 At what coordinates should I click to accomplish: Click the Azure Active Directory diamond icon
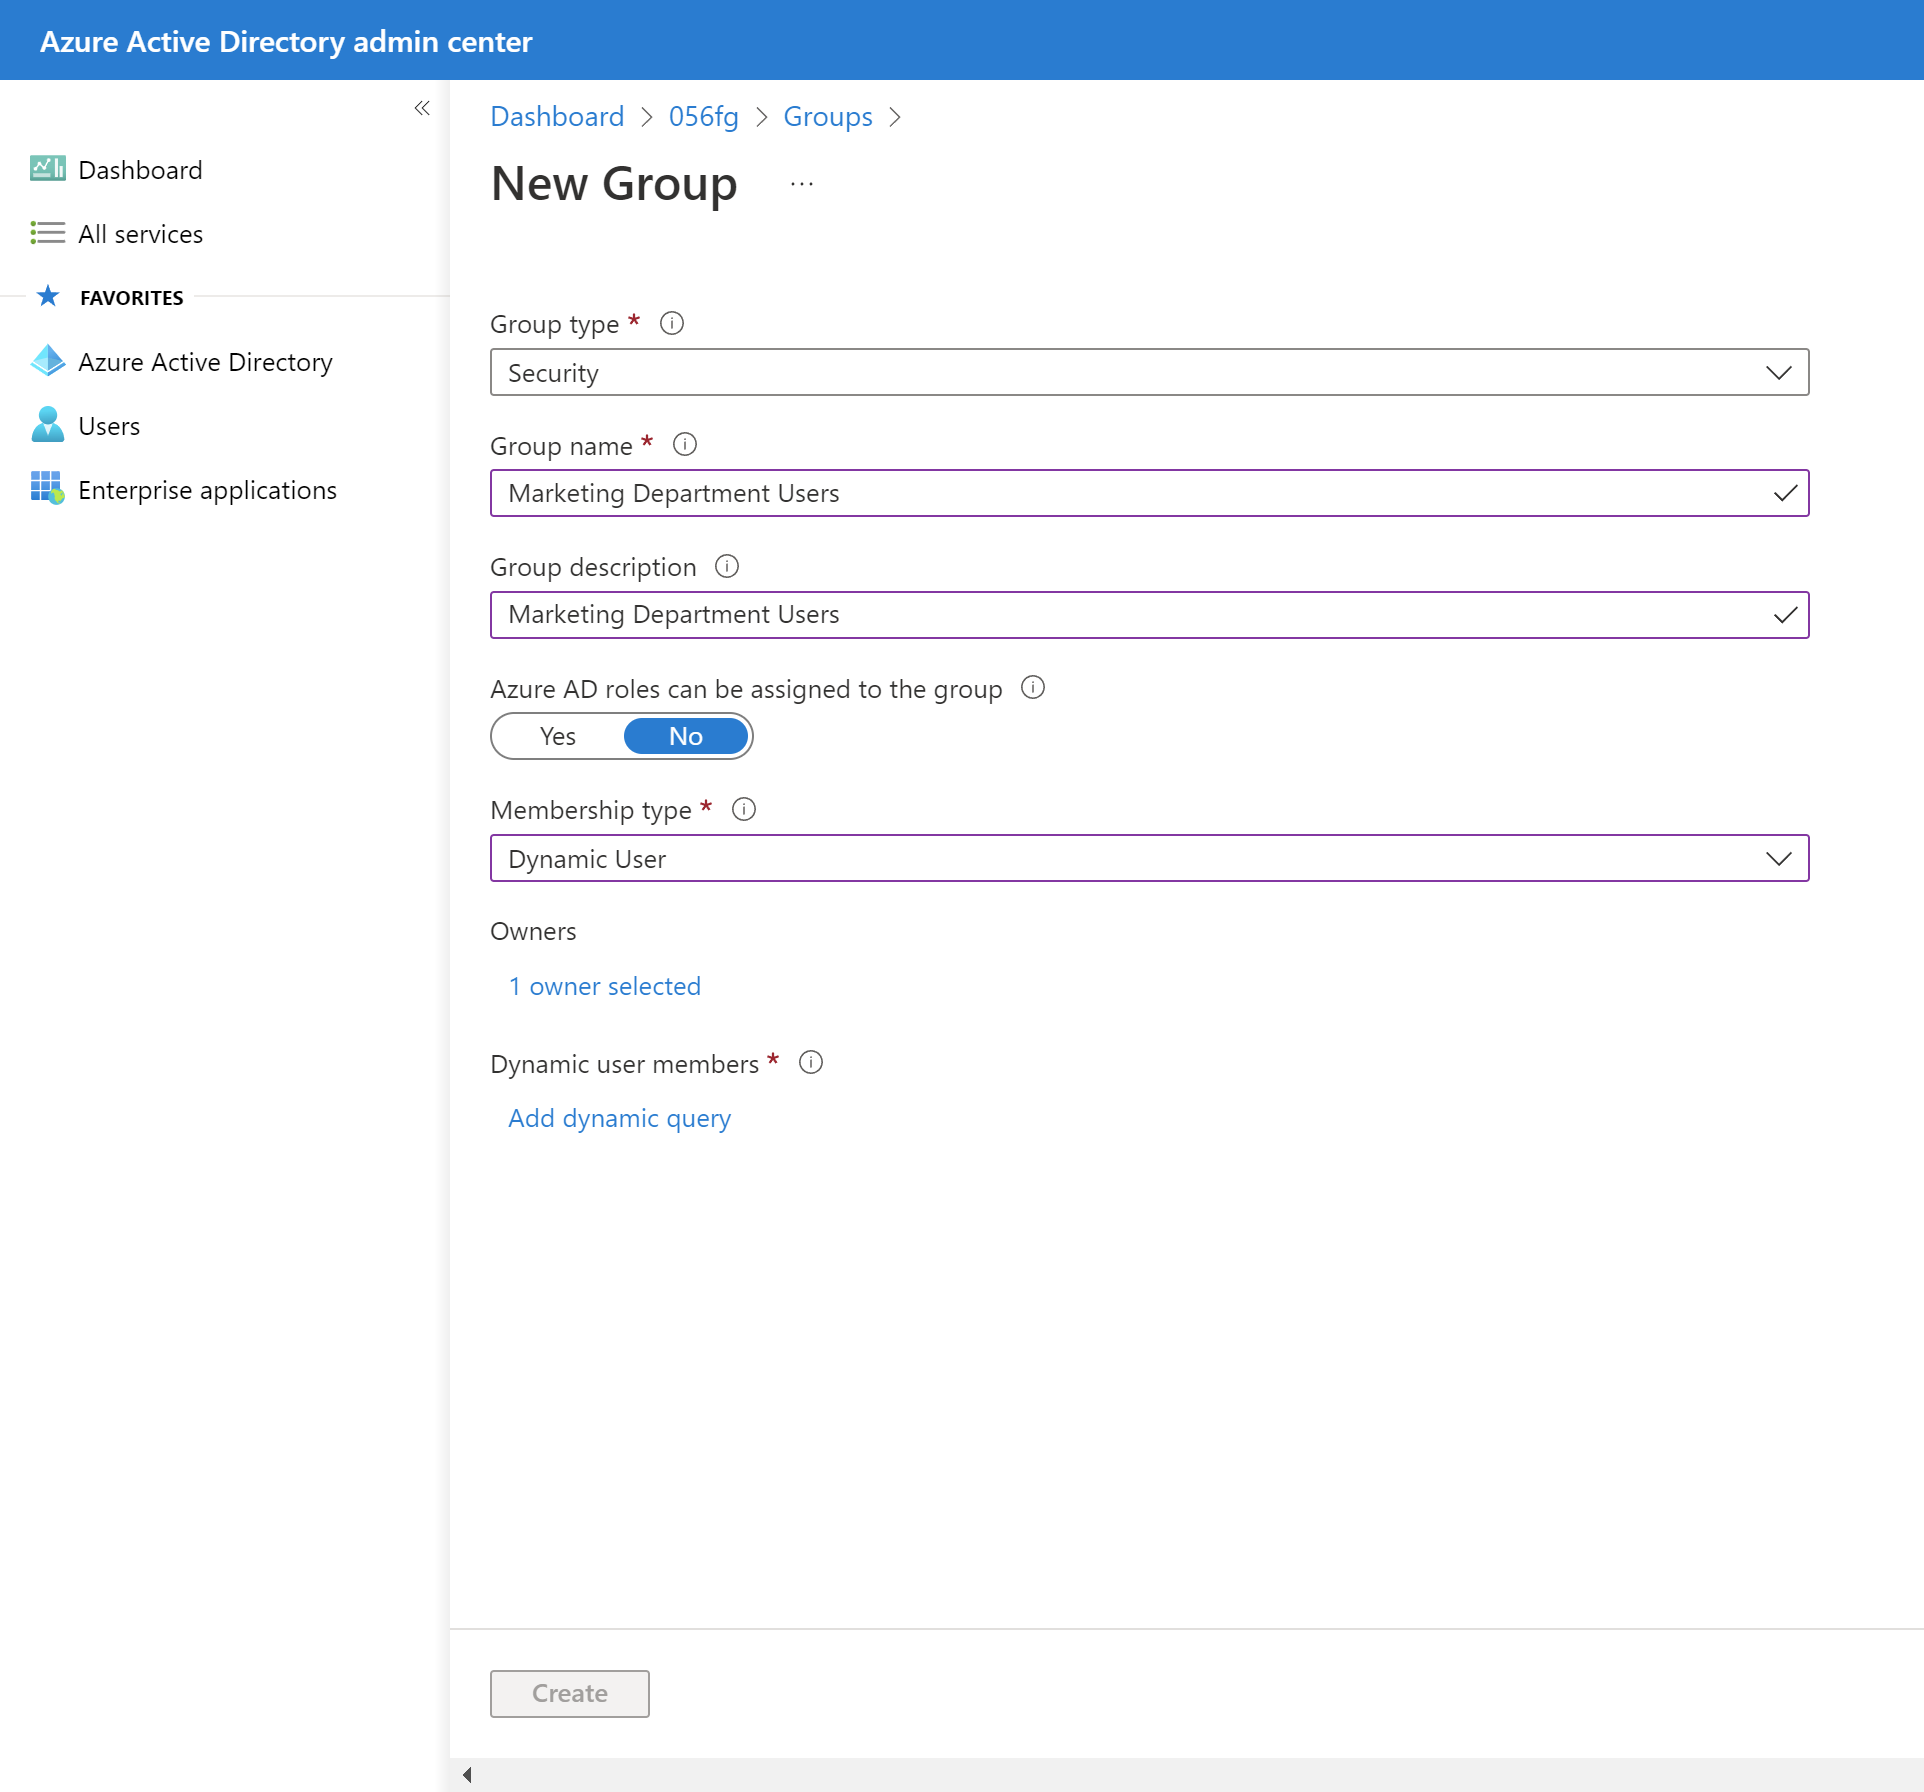[x=47, y=361]
